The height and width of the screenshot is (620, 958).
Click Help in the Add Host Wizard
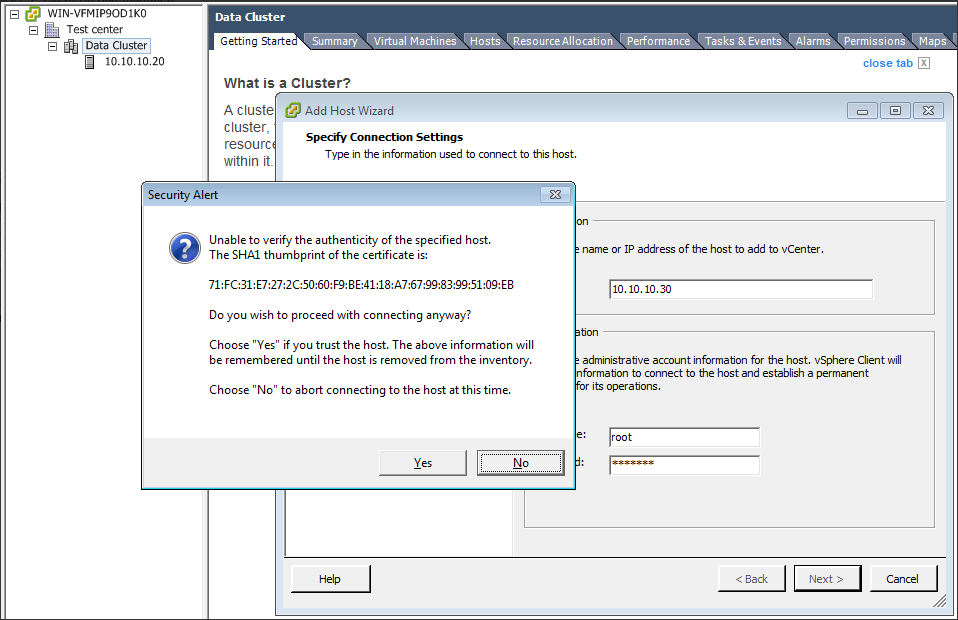pos(331,578)
